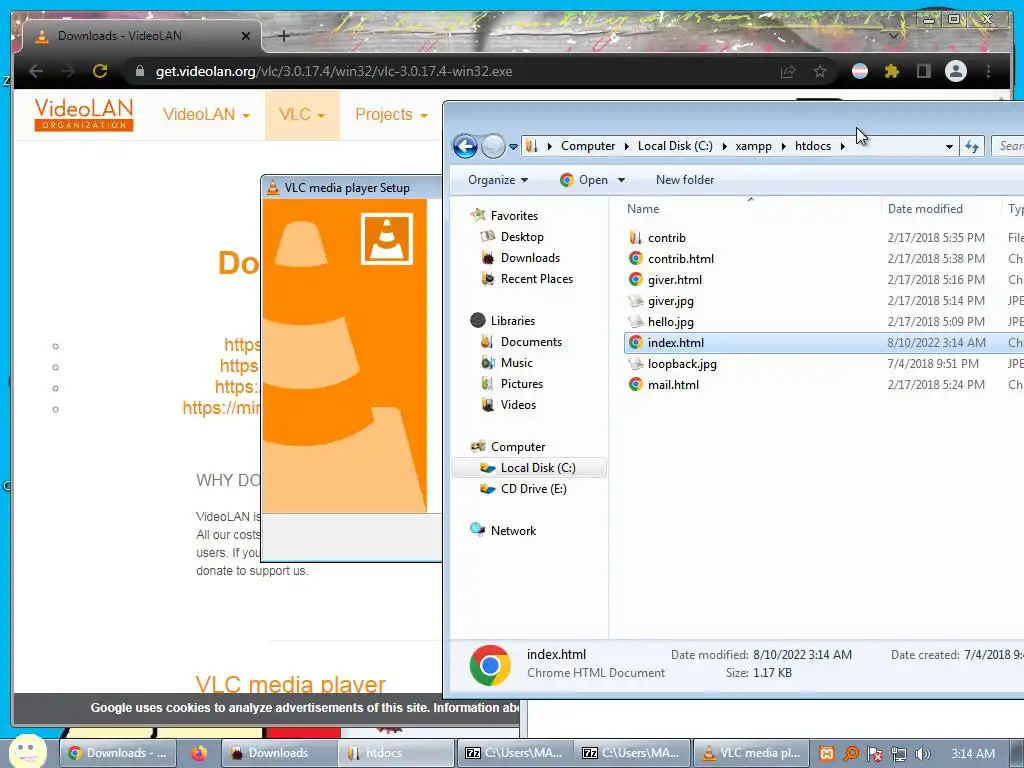Switch to htdocs taskbar window
1024x768 pixels.
coord(396,753)
